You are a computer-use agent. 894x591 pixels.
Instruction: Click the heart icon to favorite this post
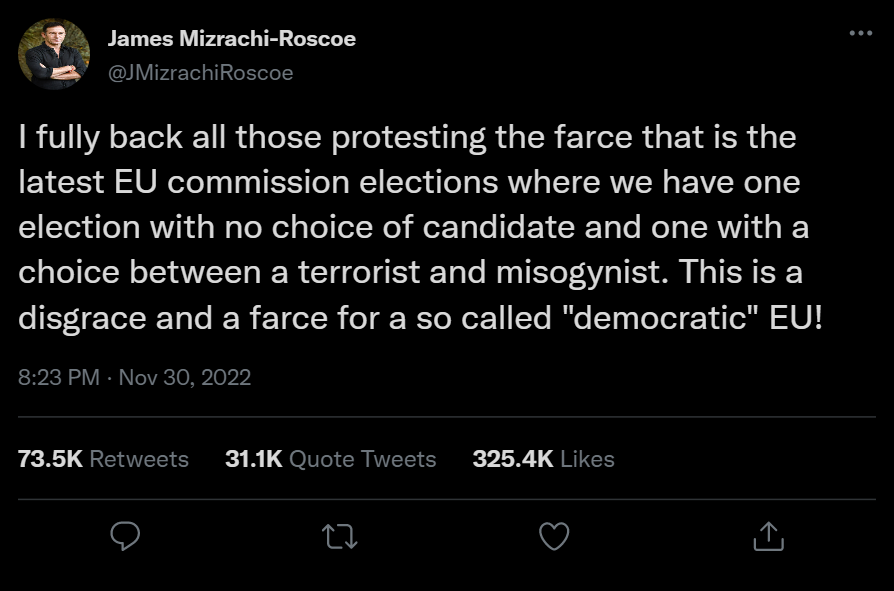[553, 537]
